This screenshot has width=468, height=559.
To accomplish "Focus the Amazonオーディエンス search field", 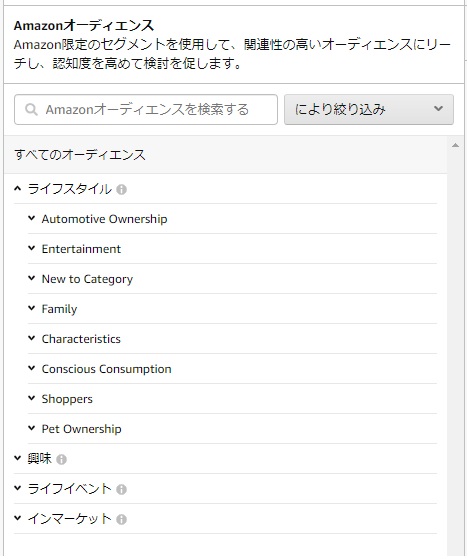I will tap(146, 109).
